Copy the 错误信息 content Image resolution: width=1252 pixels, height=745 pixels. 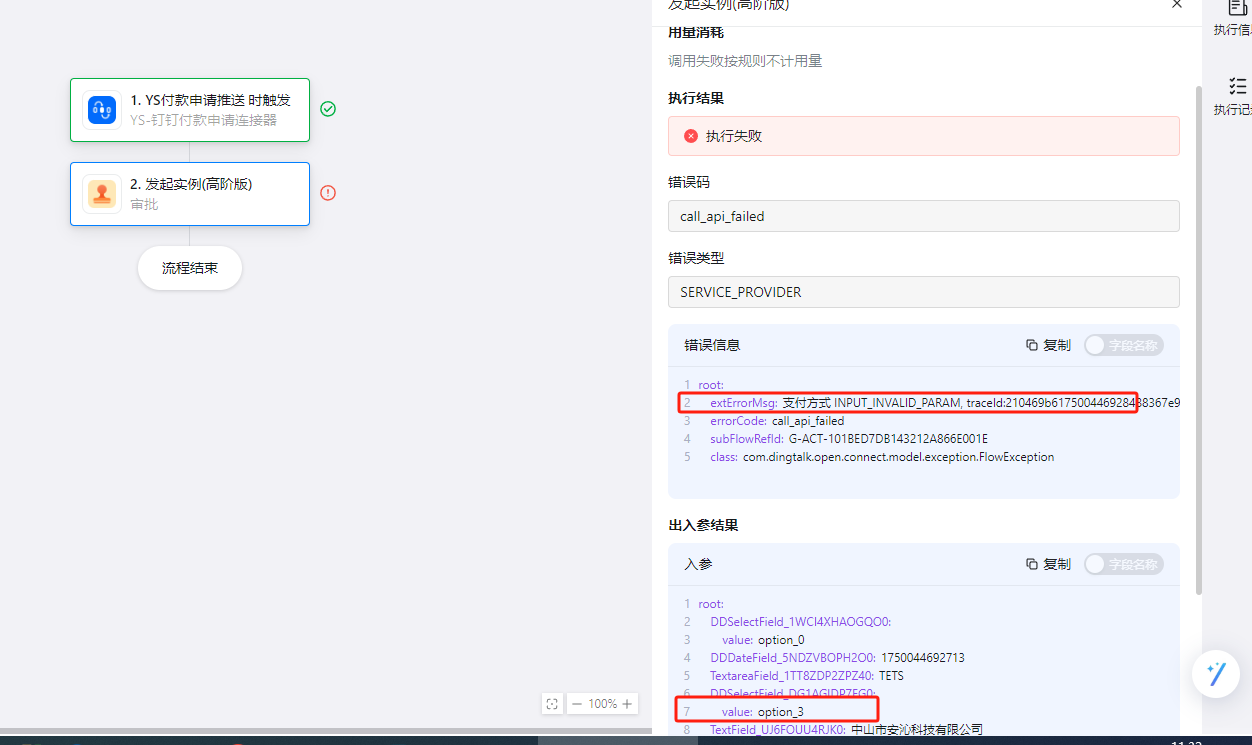pos(1048,345)
